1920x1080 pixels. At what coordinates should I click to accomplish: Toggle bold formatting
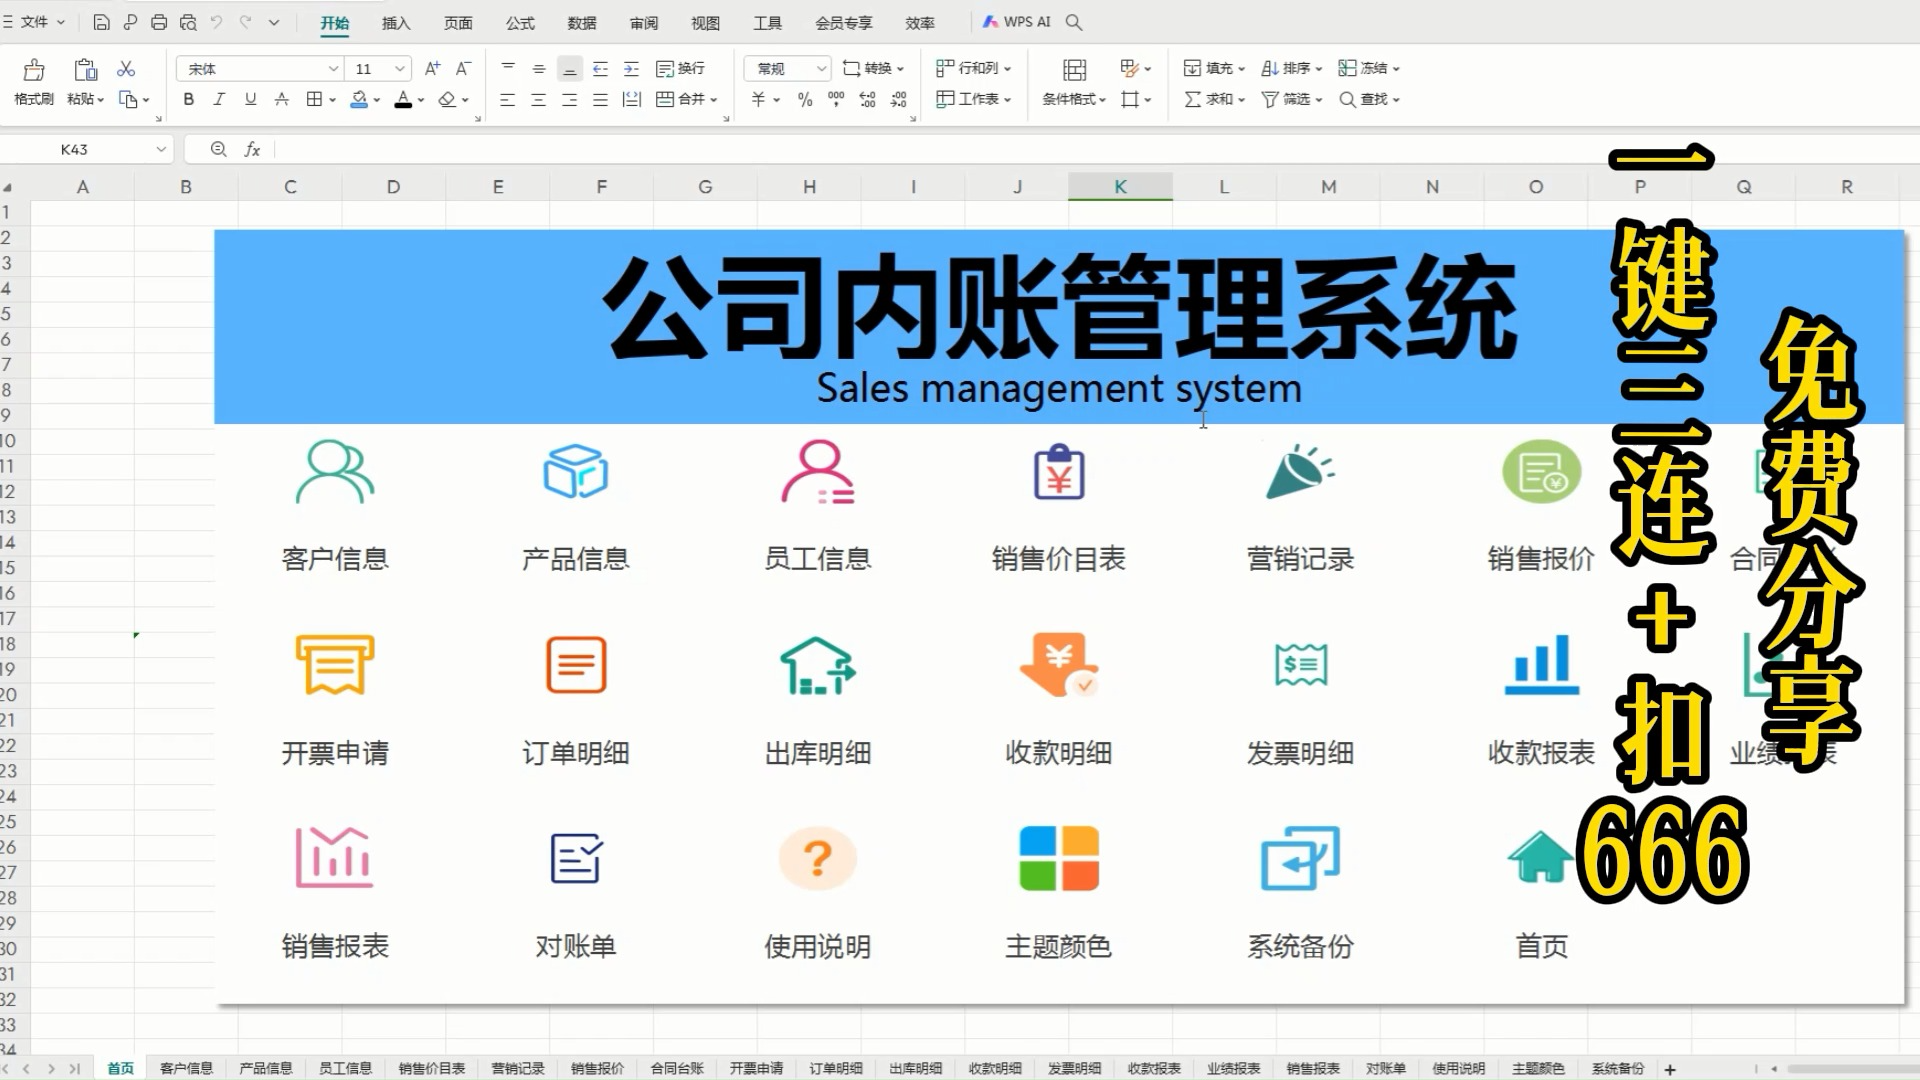click(188, 99)
